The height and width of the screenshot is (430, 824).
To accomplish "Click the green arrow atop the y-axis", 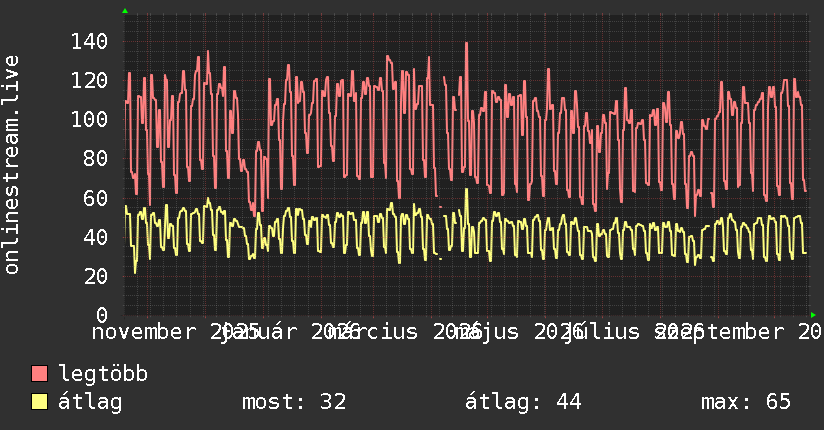I will pos(125,11).
